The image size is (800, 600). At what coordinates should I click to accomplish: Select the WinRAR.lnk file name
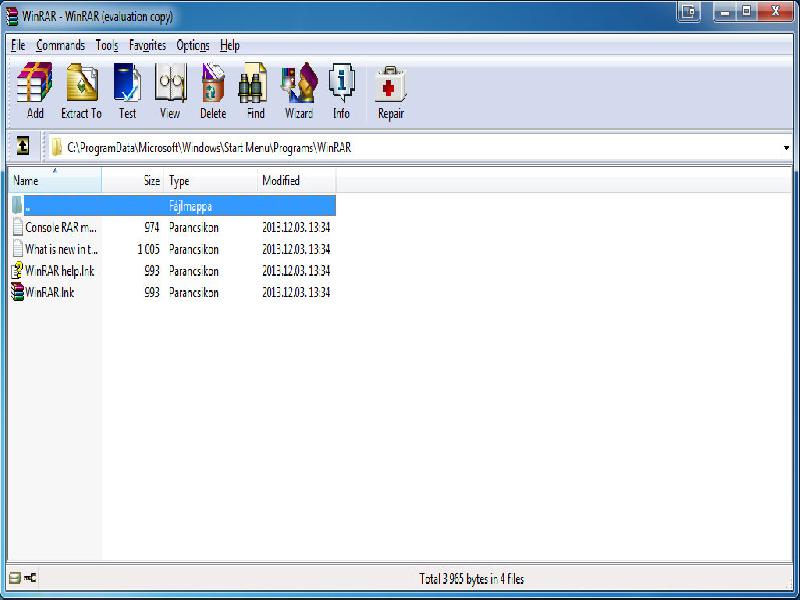click(49, 292)
